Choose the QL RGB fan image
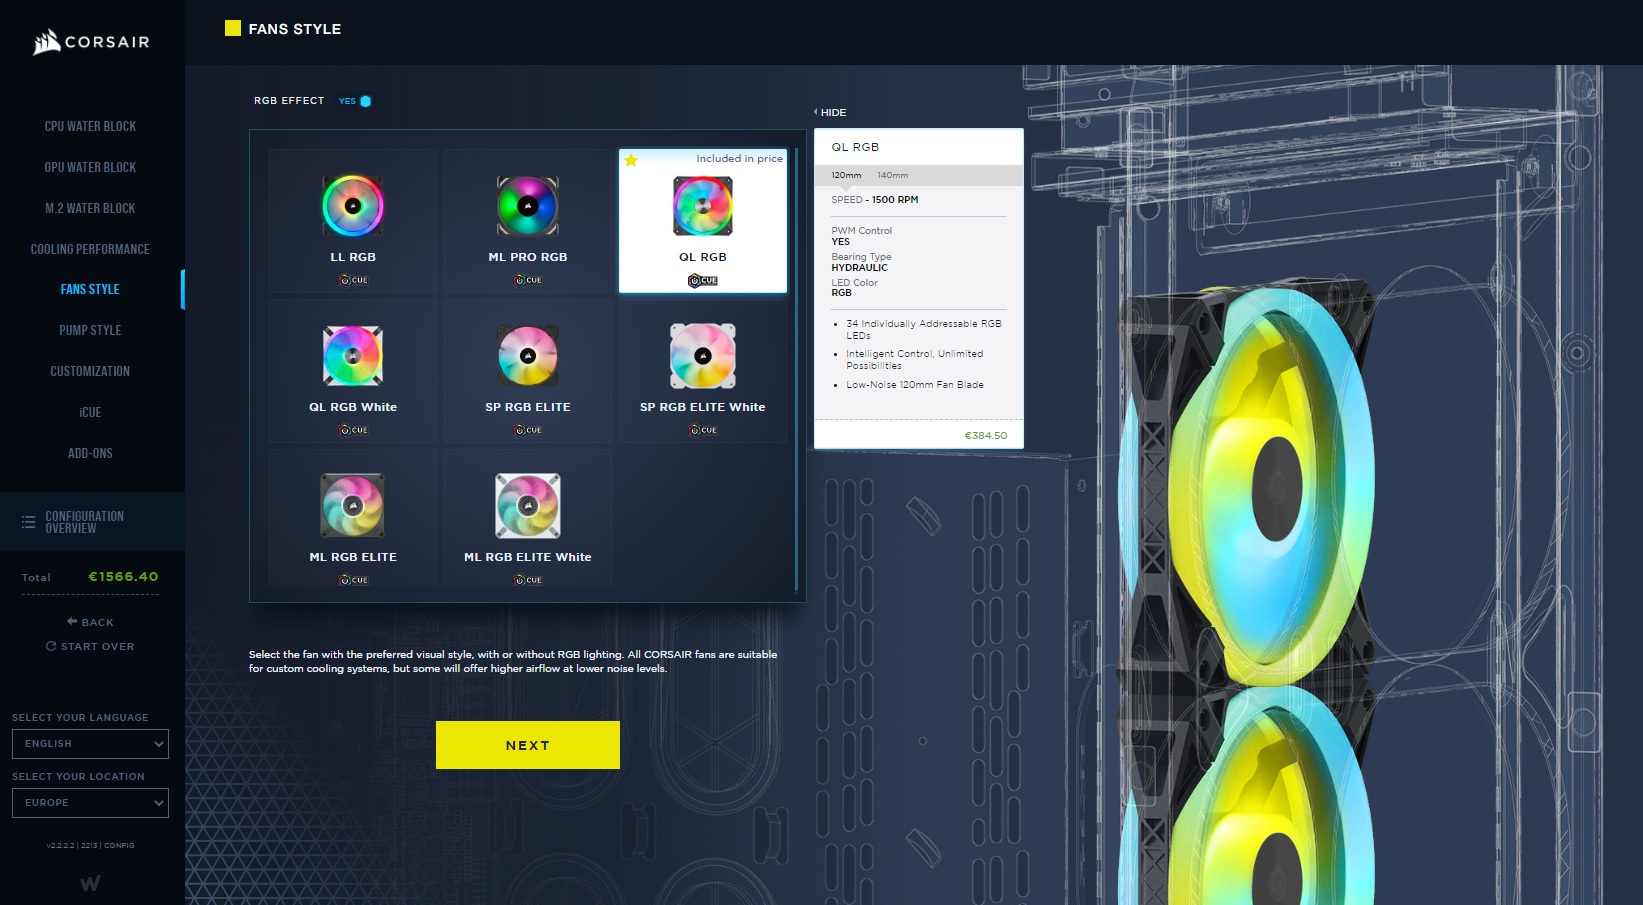This screenshot has height=905, width=1643. [x=703, y=206]
